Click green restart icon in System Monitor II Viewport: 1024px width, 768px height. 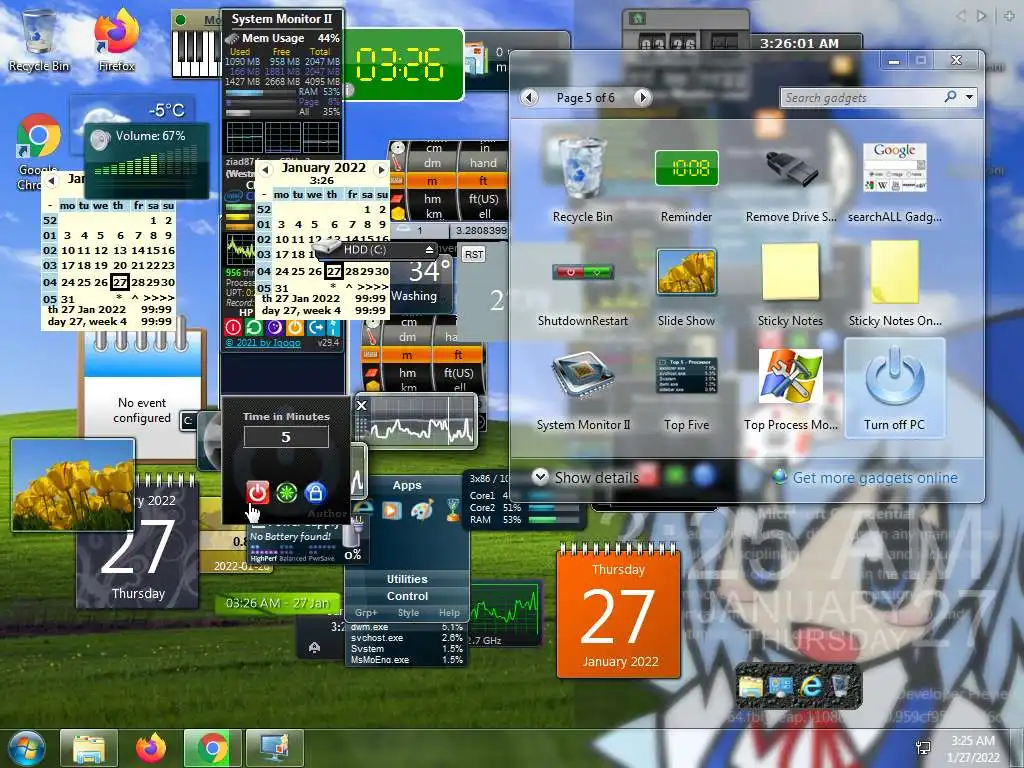(254, 327)
